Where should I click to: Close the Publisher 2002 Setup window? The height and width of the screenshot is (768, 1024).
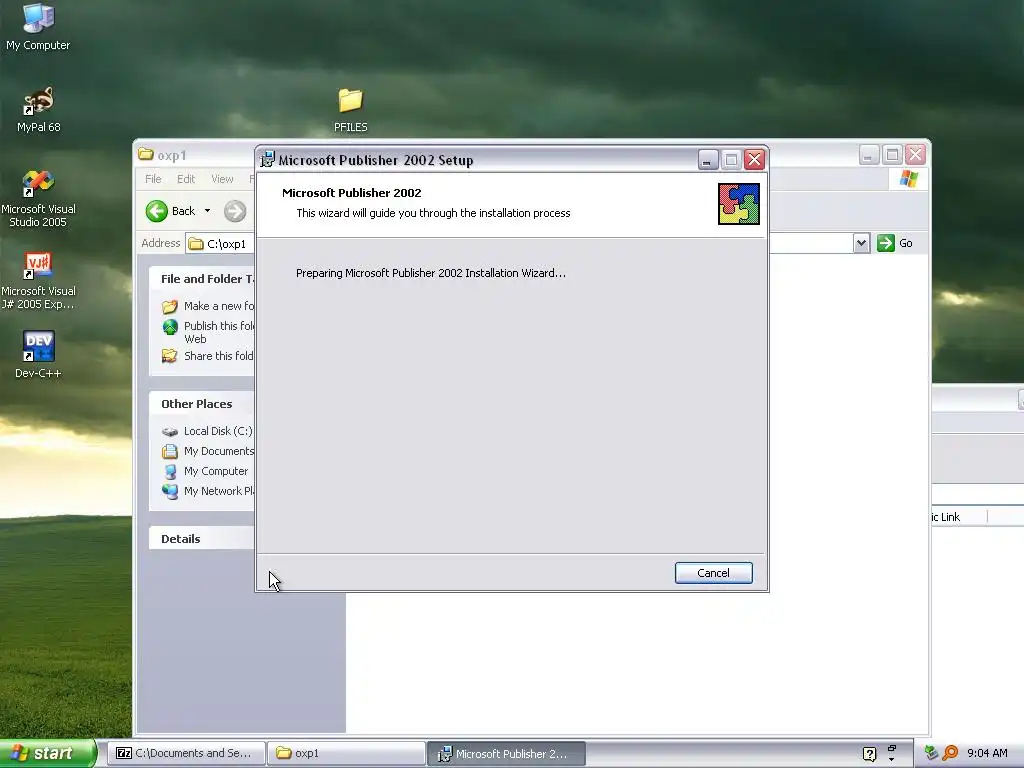point(754,159)
